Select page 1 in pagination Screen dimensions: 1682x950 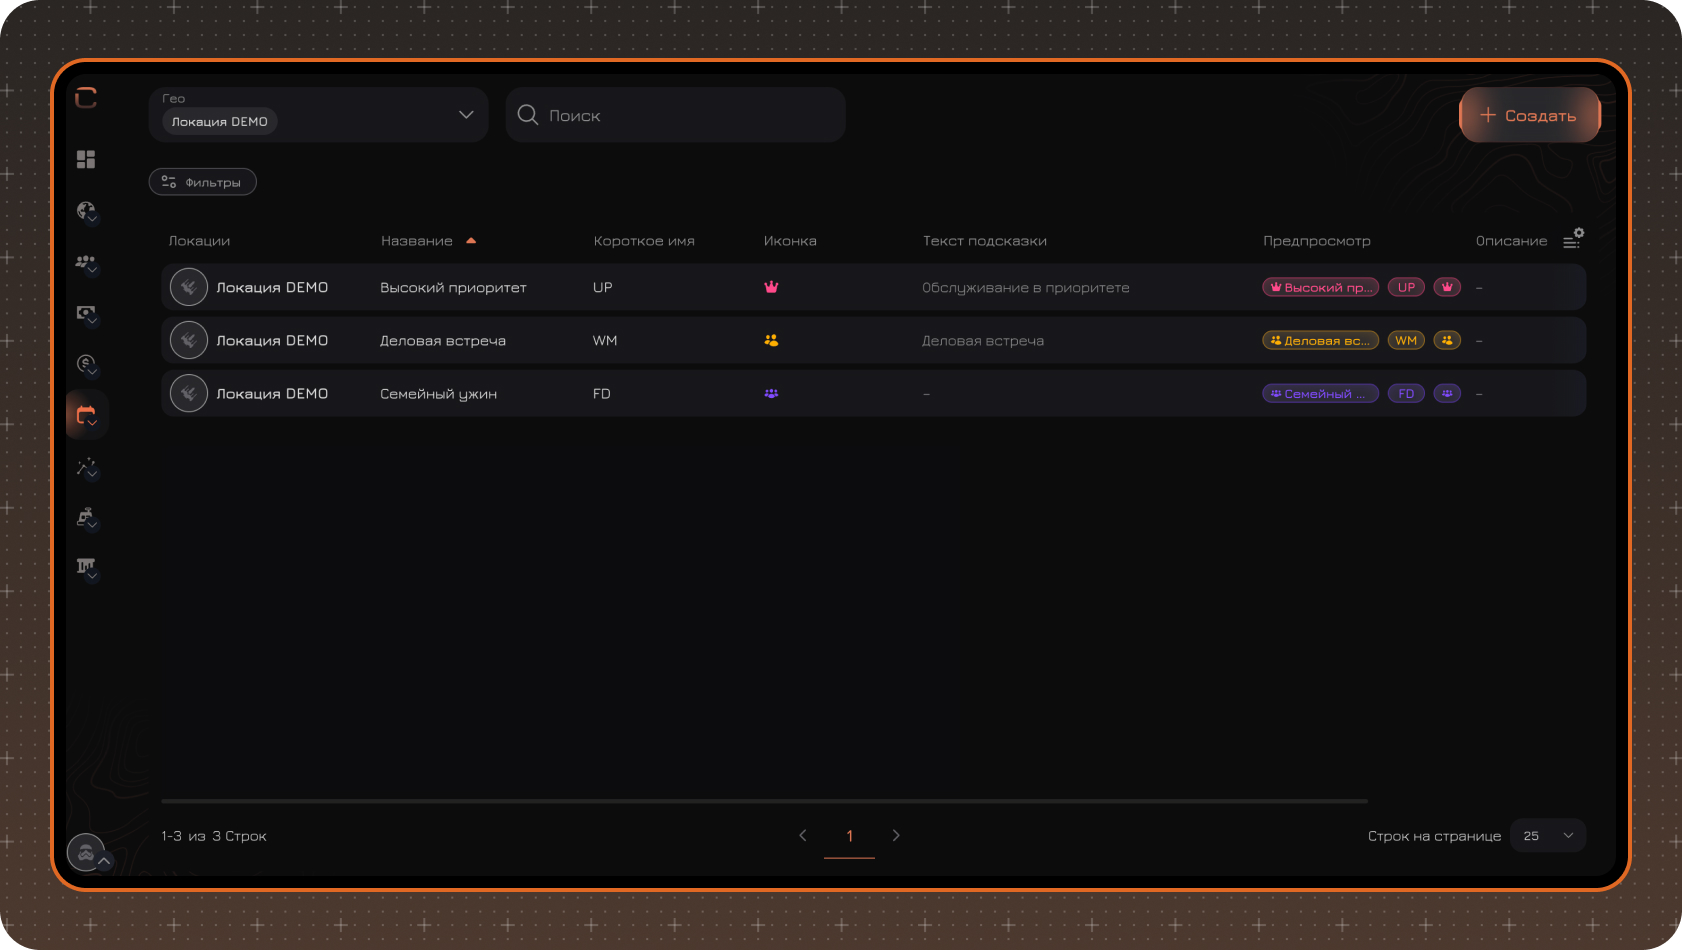pos(850,836)
